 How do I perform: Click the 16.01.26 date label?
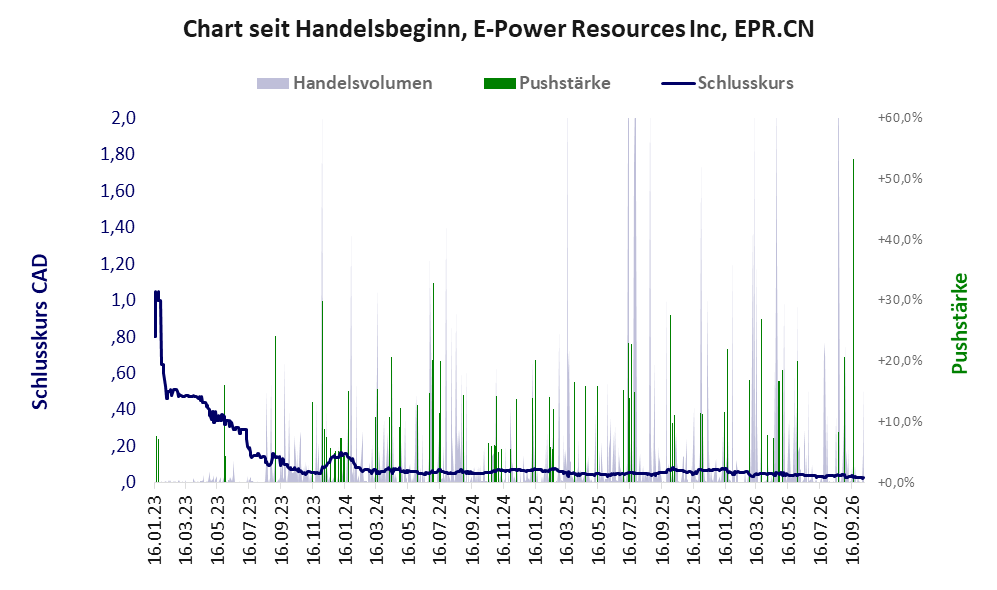pos(726,529)
